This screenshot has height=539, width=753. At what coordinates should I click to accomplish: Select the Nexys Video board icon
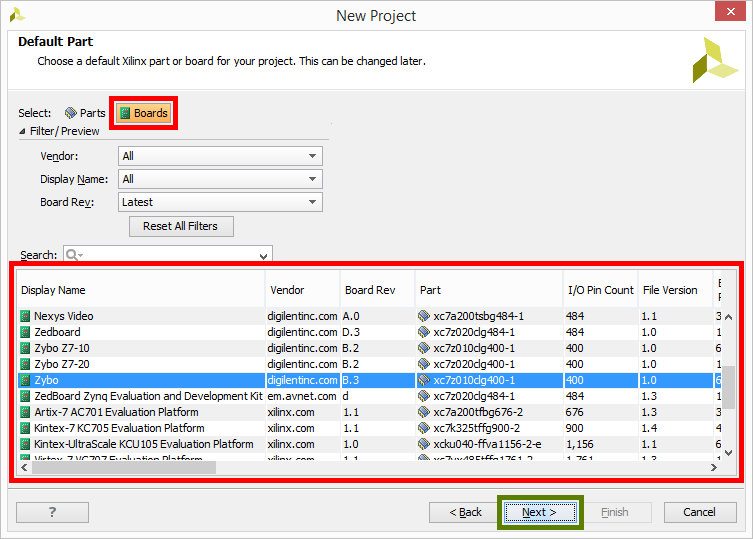click(x=25, y=316)
